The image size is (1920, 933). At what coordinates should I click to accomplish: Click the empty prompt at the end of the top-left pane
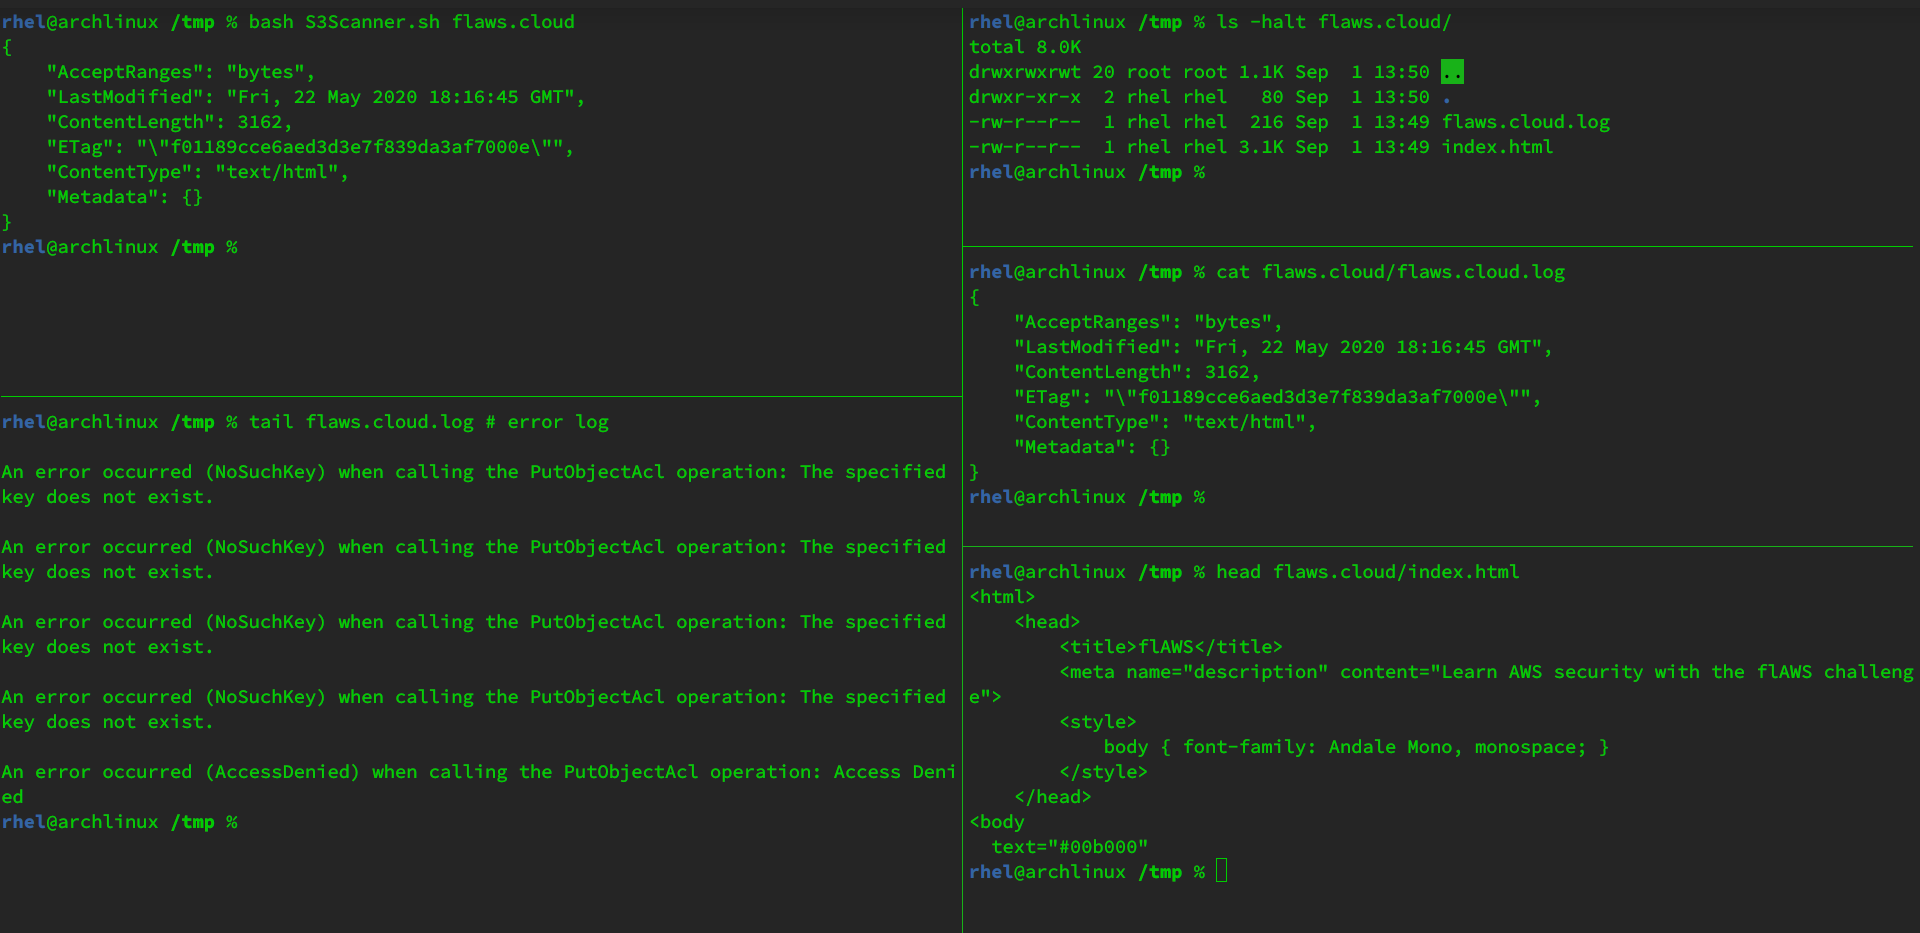(x=120, y=247)
